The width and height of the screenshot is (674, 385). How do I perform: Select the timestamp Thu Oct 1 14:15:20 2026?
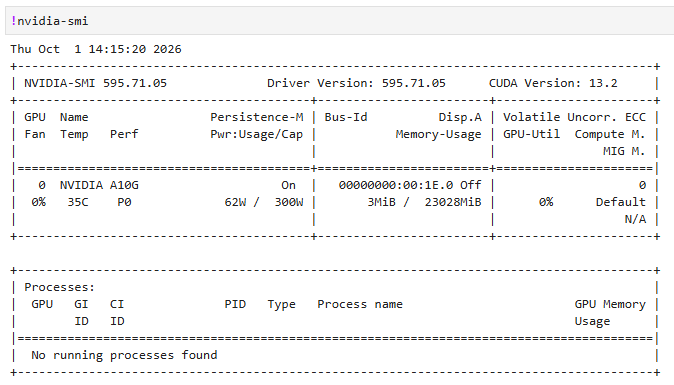pyautogui.click(x=96, y=49)
